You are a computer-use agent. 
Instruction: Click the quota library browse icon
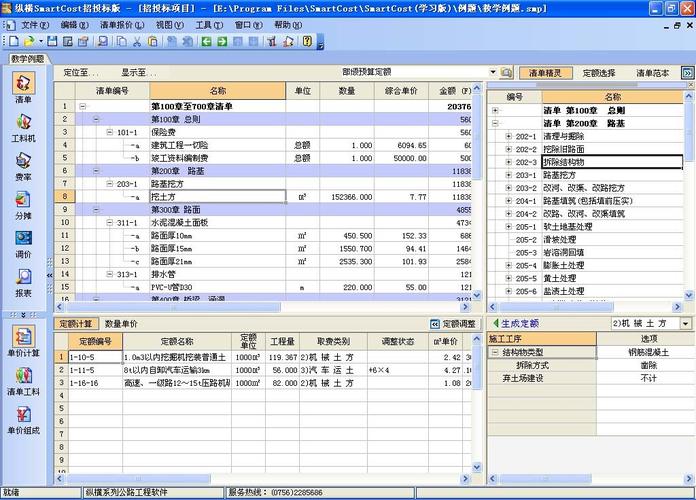point(506,72)
